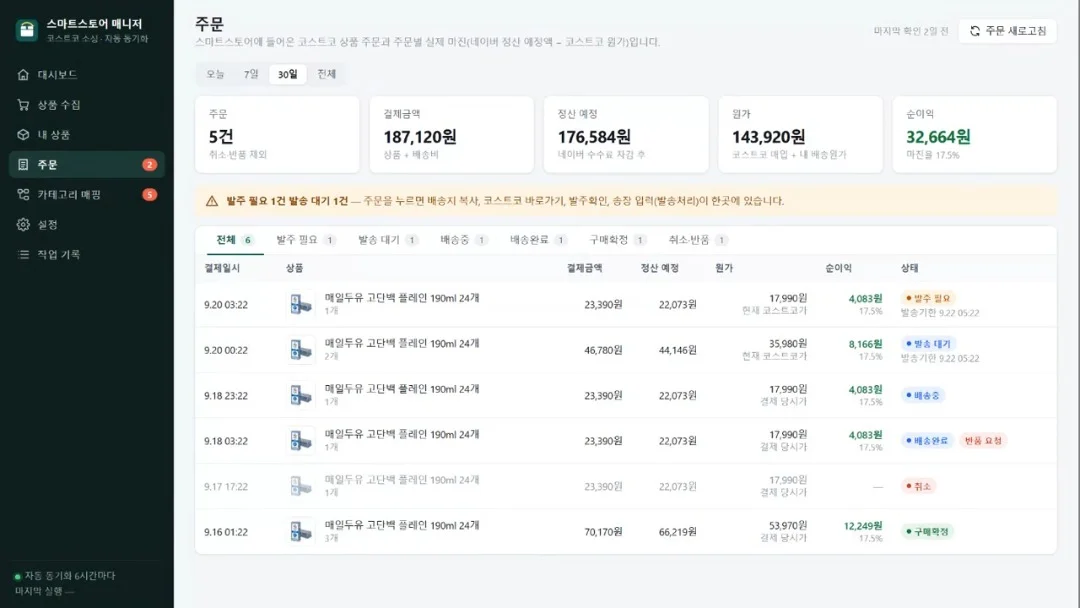The width and height of the screenshot is (1080, 608).
Task: Open 카테고리 매핑 page
Action: coord(87,194)
